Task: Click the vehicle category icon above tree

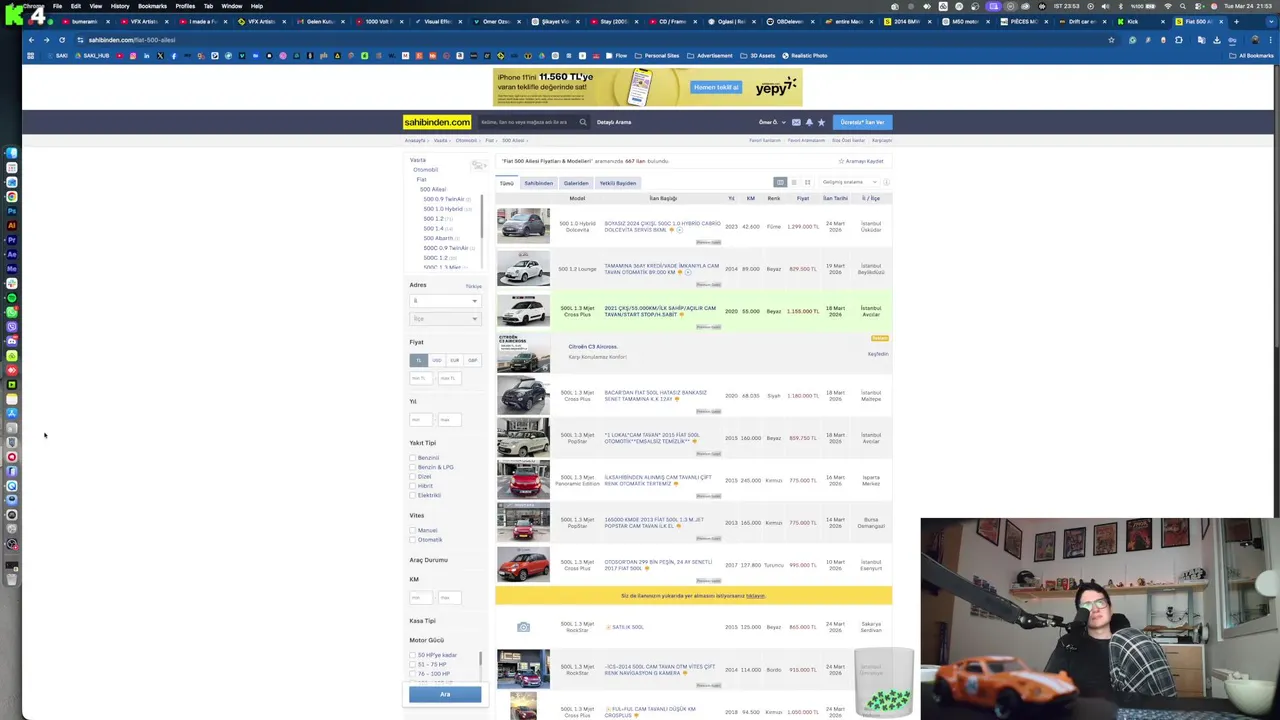Action: point(478,164)
